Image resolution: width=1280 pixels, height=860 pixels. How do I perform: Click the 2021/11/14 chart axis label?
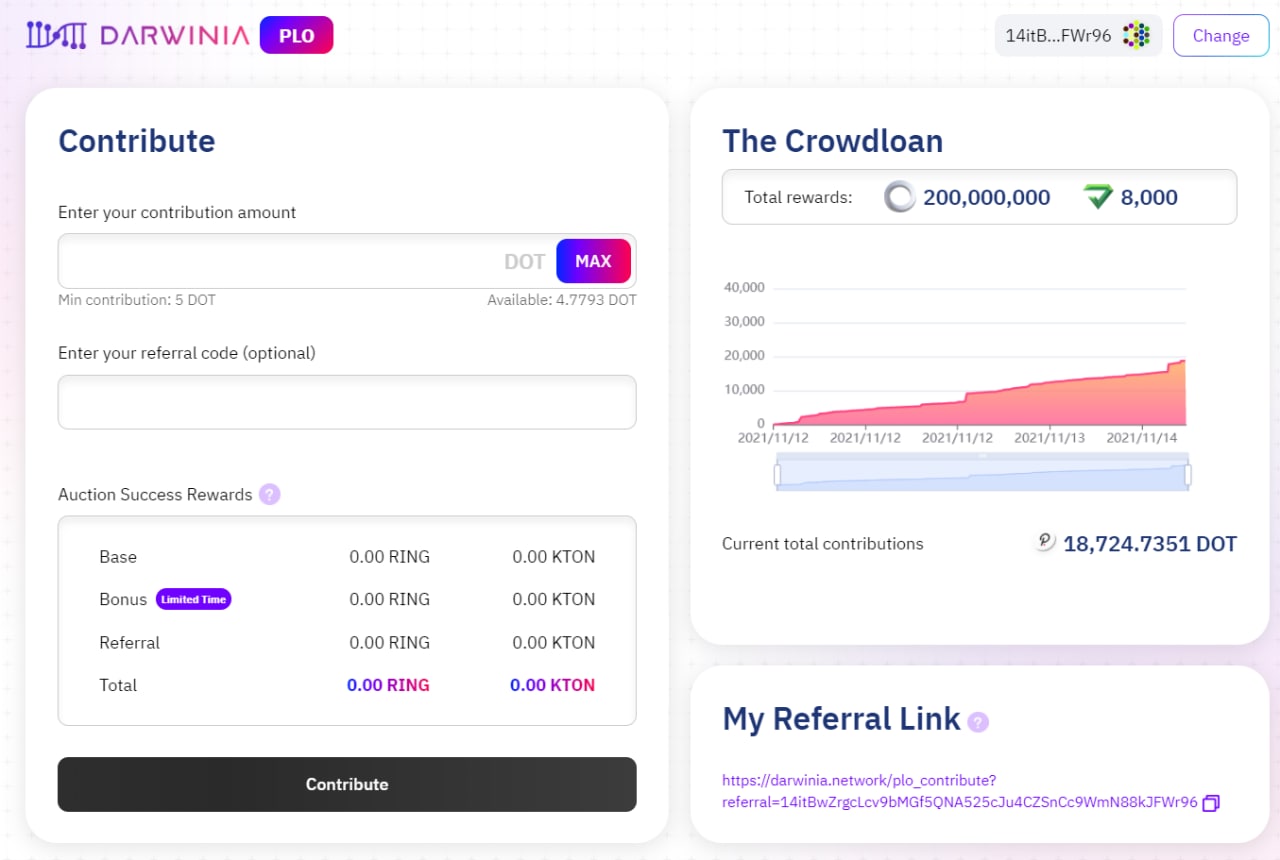pos(1142,438)
